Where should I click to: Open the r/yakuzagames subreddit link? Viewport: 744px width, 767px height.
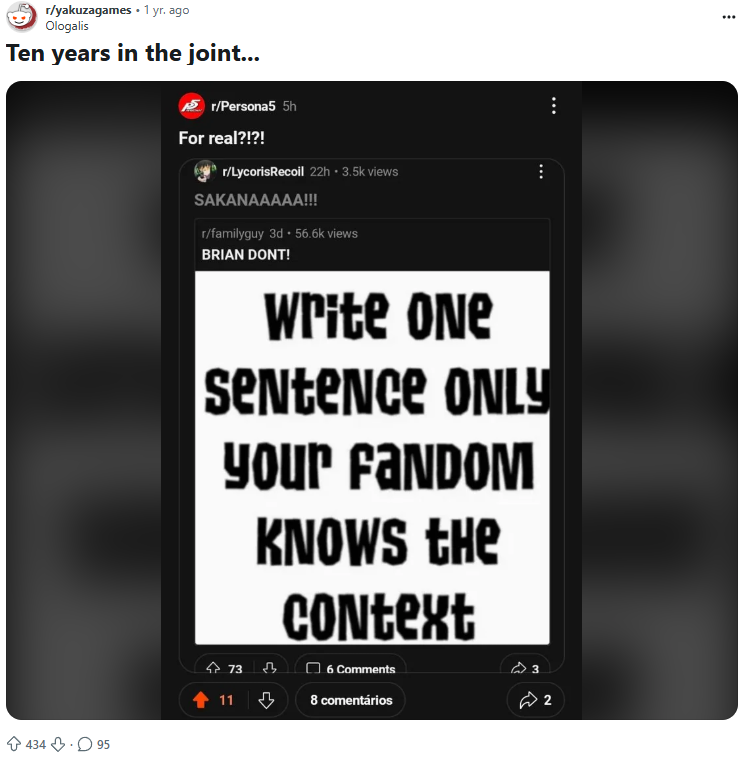pos(89,10)
